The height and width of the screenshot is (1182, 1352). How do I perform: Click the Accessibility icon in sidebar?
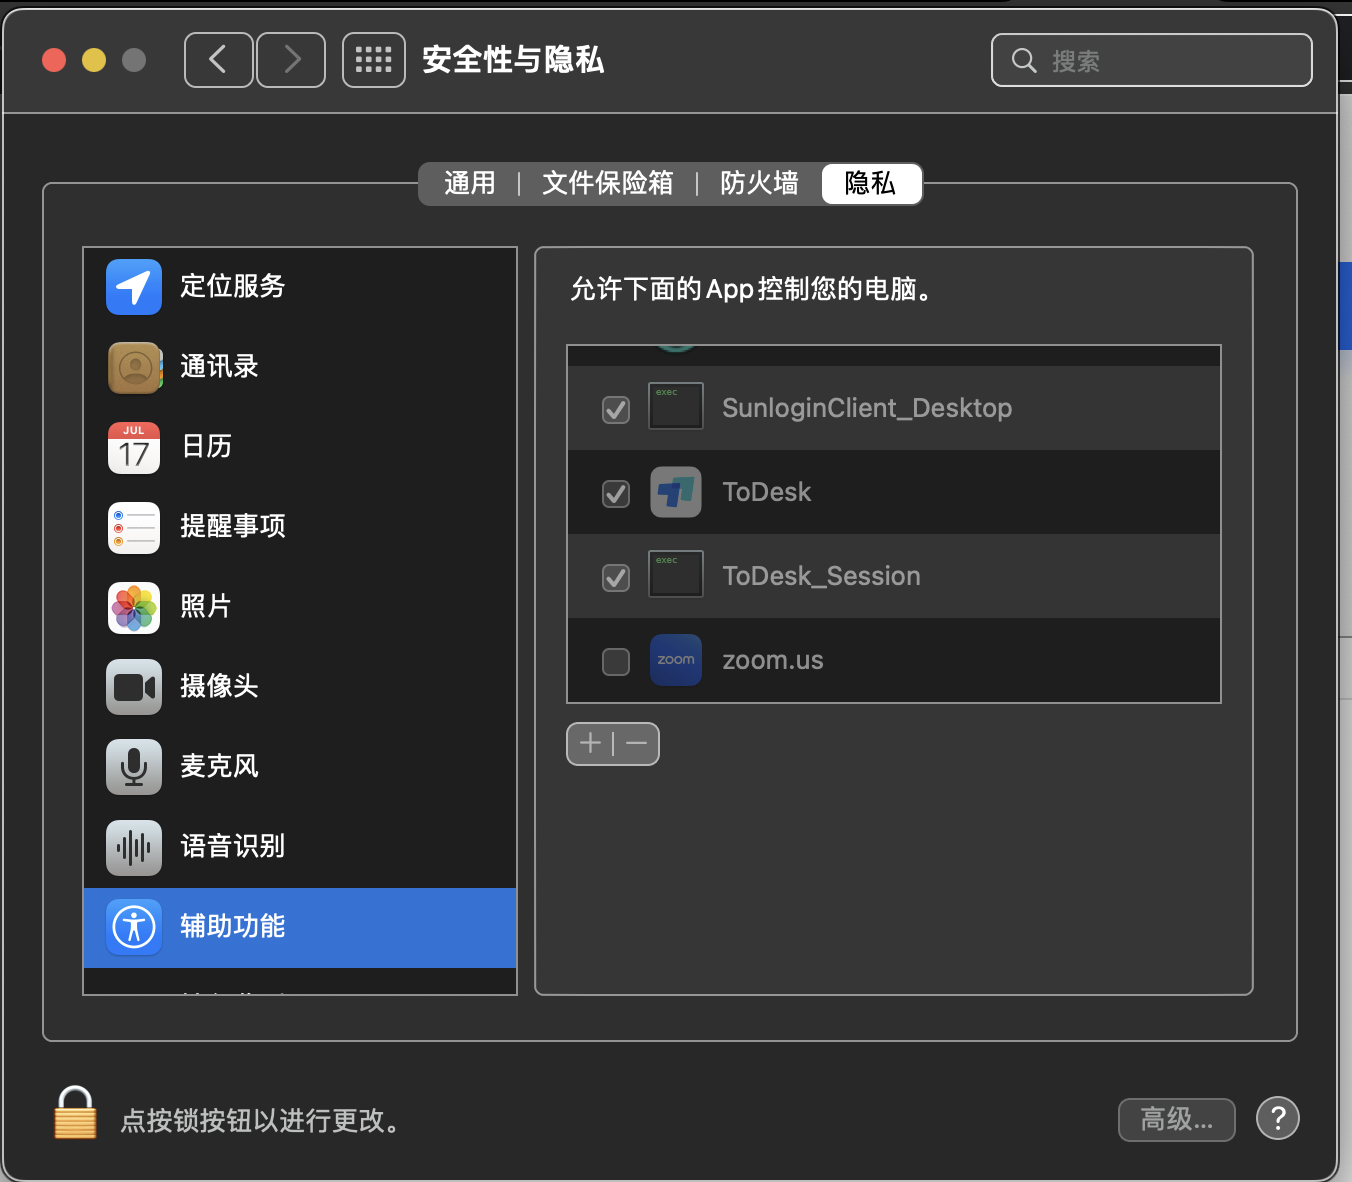(134, 927)
